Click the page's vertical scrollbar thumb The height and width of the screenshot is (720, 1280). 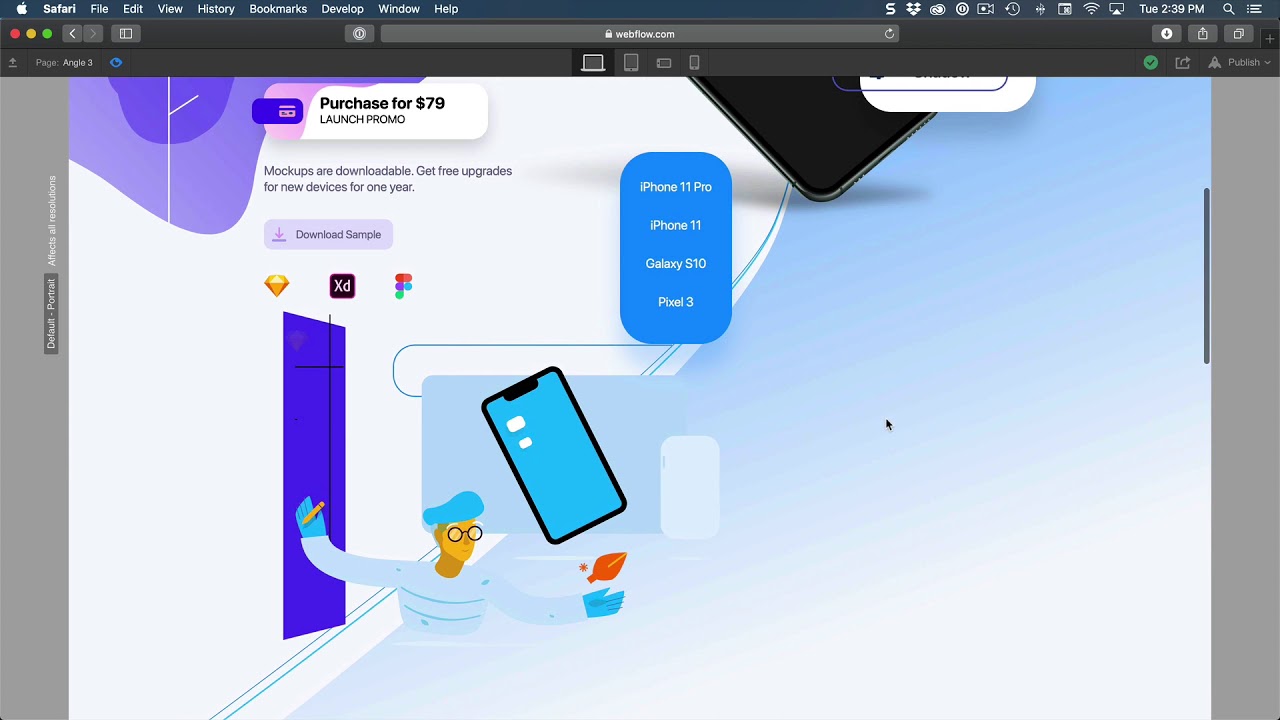(1207, 276)
